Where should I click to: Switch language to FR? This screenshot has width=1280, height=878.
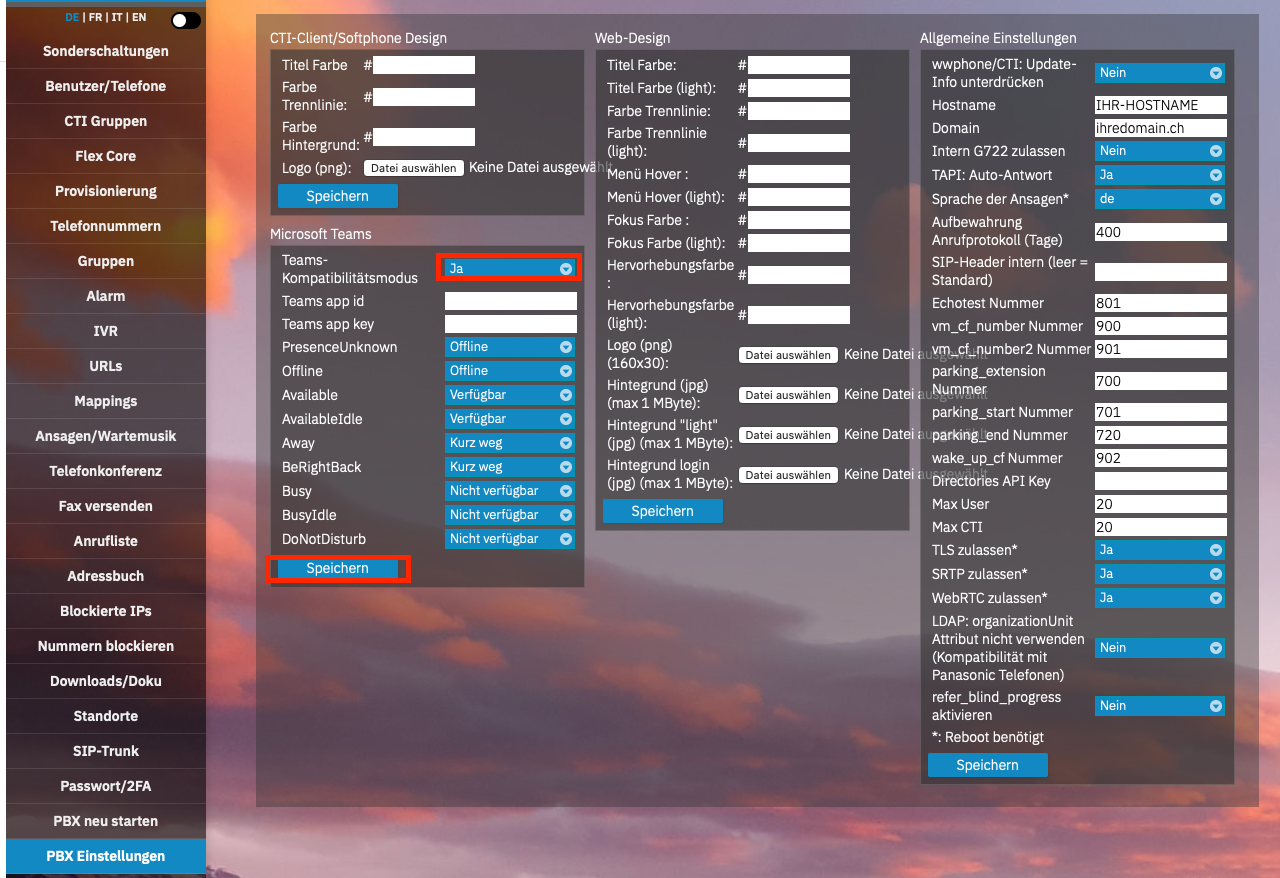click(95, 18)
